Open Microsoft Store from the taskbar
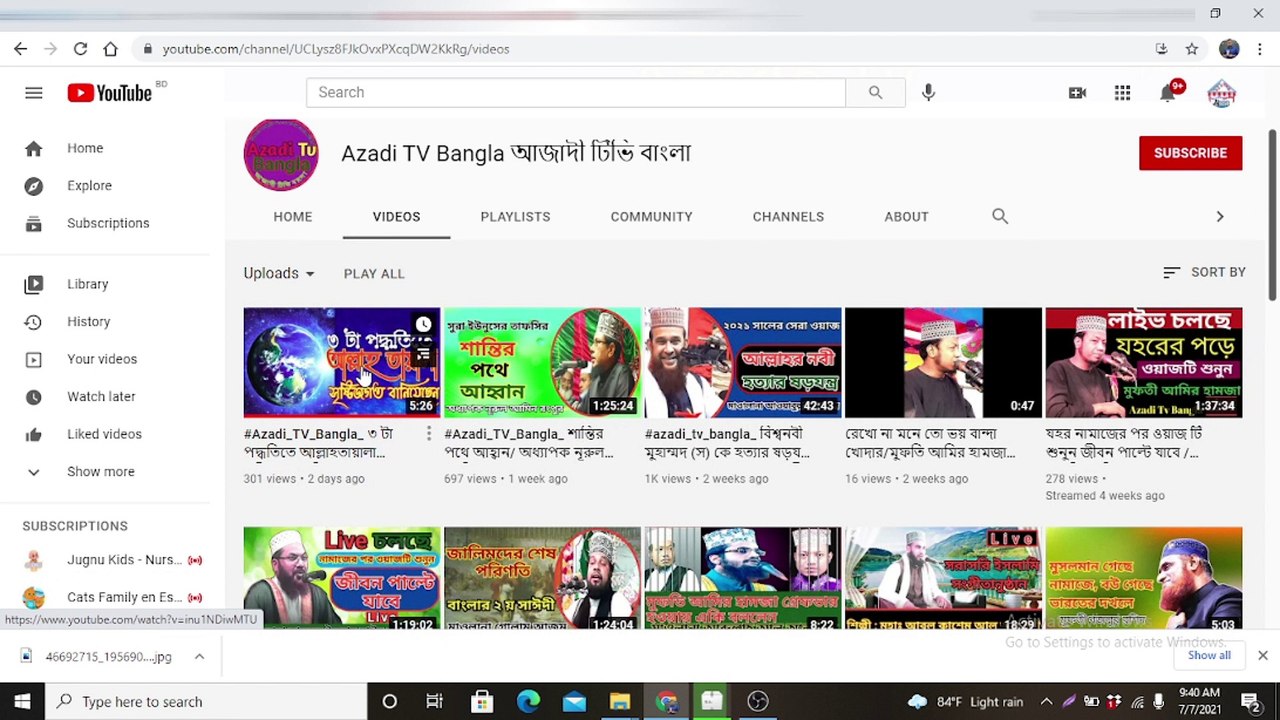1280x720 pixels. coord(482,702)
